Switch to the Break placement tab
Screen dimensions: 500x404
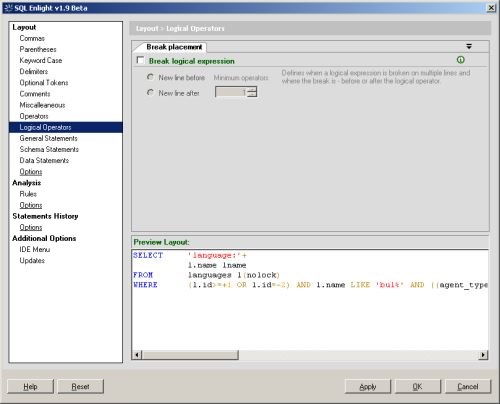pyautogui.click(x=174, y=47)
